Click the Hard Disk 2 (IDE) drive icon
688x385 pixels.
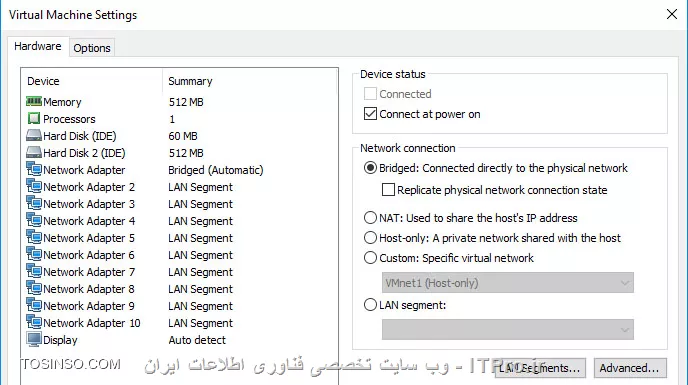(34, 153)
